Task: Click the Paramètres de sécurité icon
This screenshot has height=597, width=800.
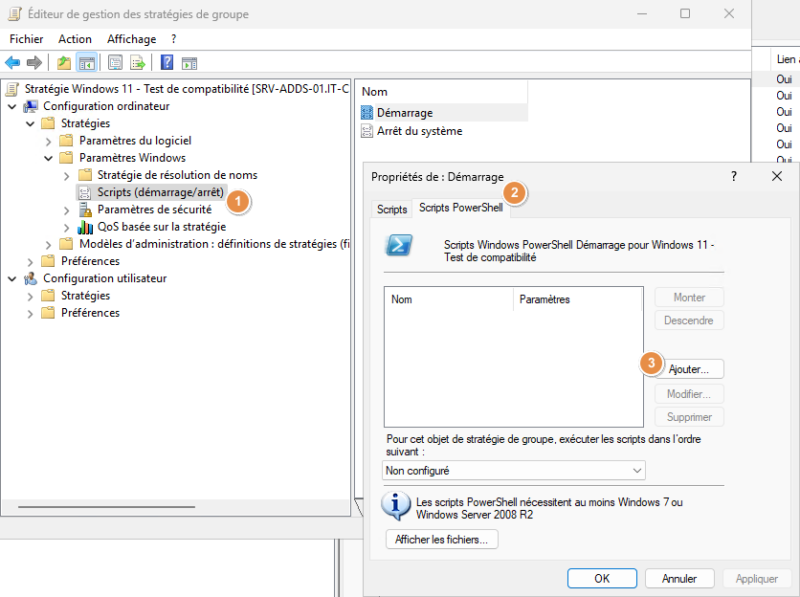Action: click(x=85, y=210)
